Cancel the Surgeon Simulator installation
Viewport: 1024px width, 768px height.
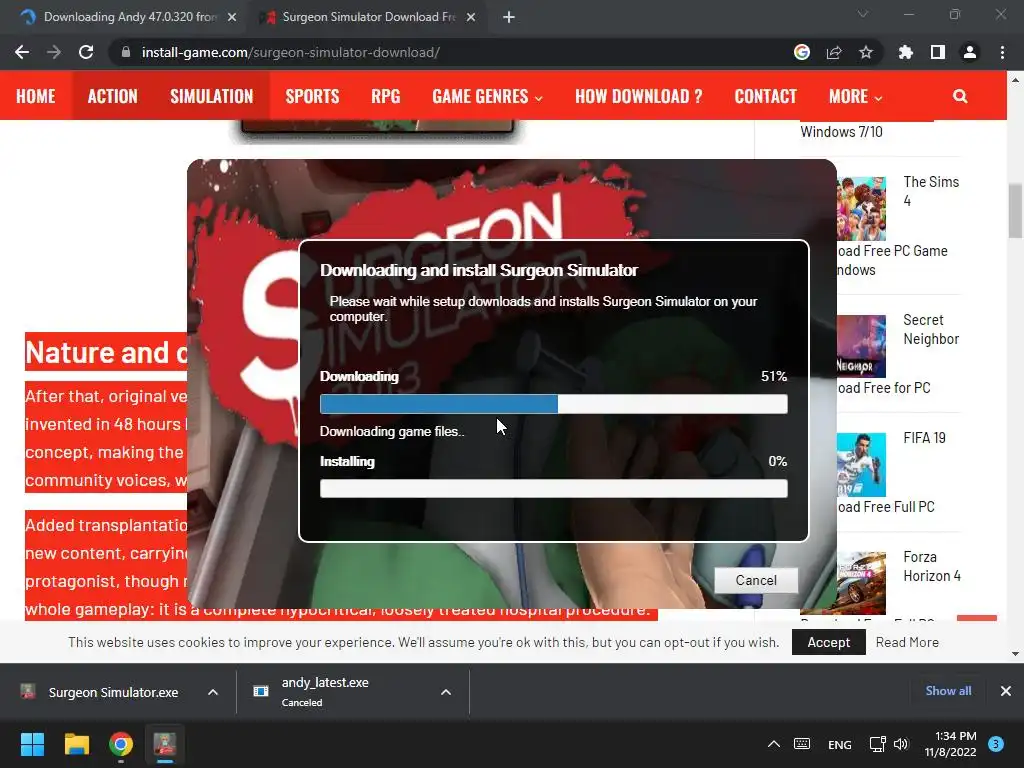click(x=756, y=581)
